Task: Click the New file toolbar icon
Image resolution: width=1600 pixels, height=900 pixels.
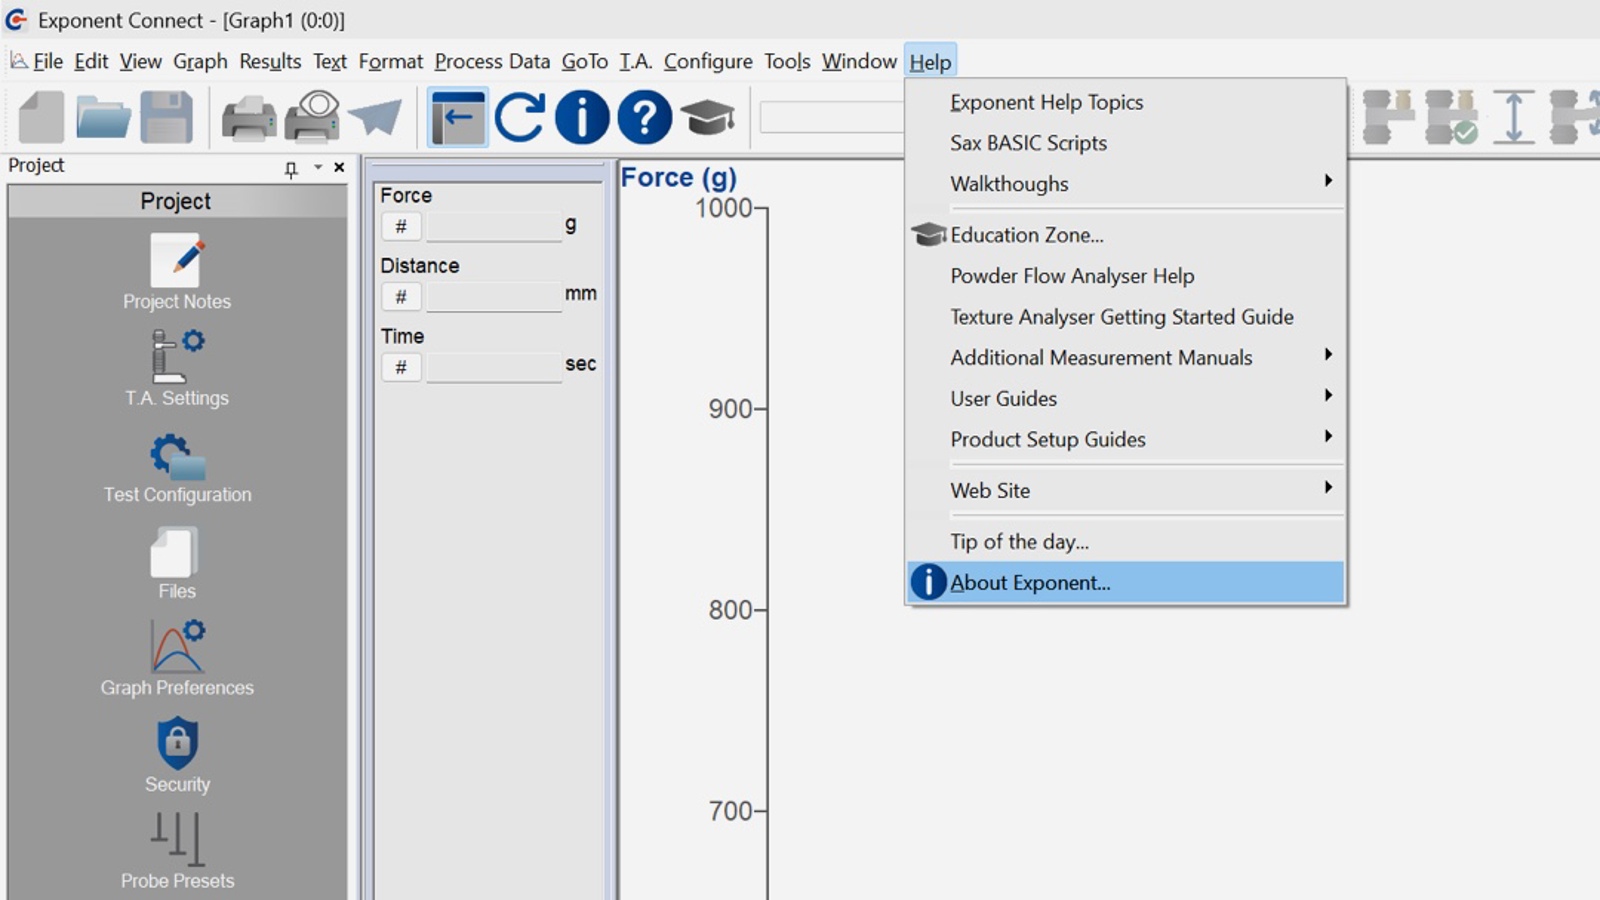Action: [41, 117]
